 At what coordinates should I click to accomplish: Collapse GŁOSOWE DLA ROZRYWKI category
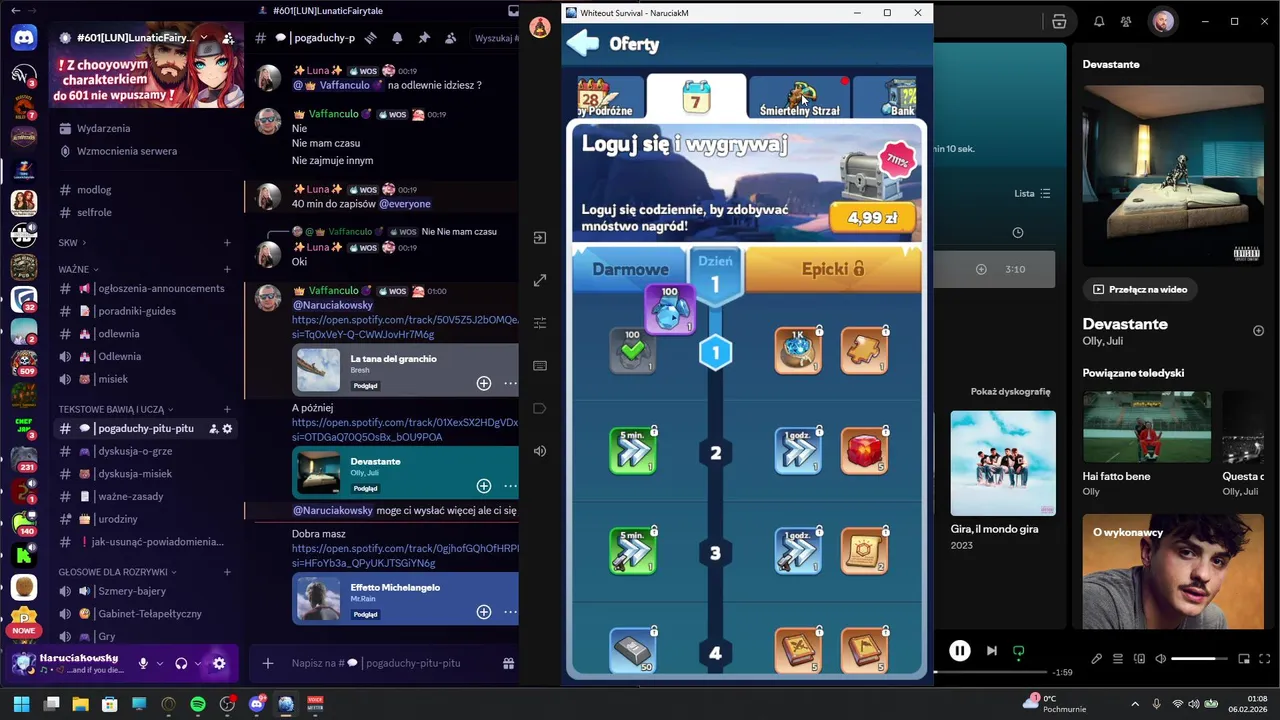[117, 572]
